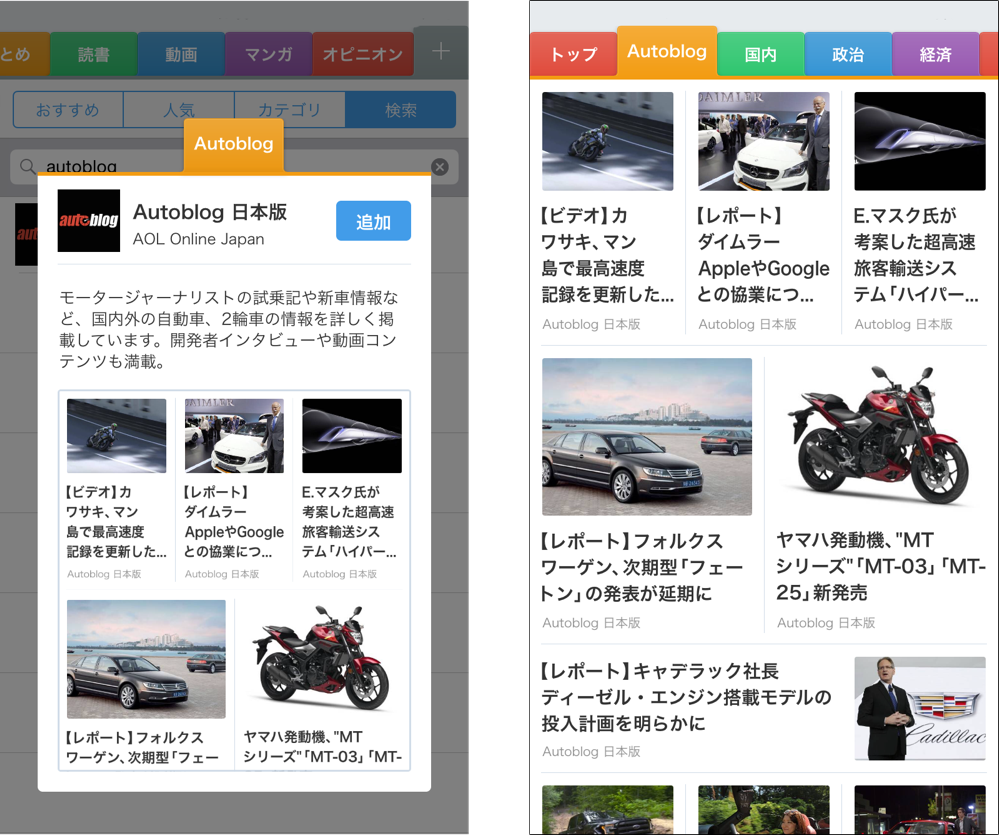Image resolution: width=1000 pixels, height=835 pixels.
Task: Tap the AOL Online Japan publisher text
Action: click(198, 239)
